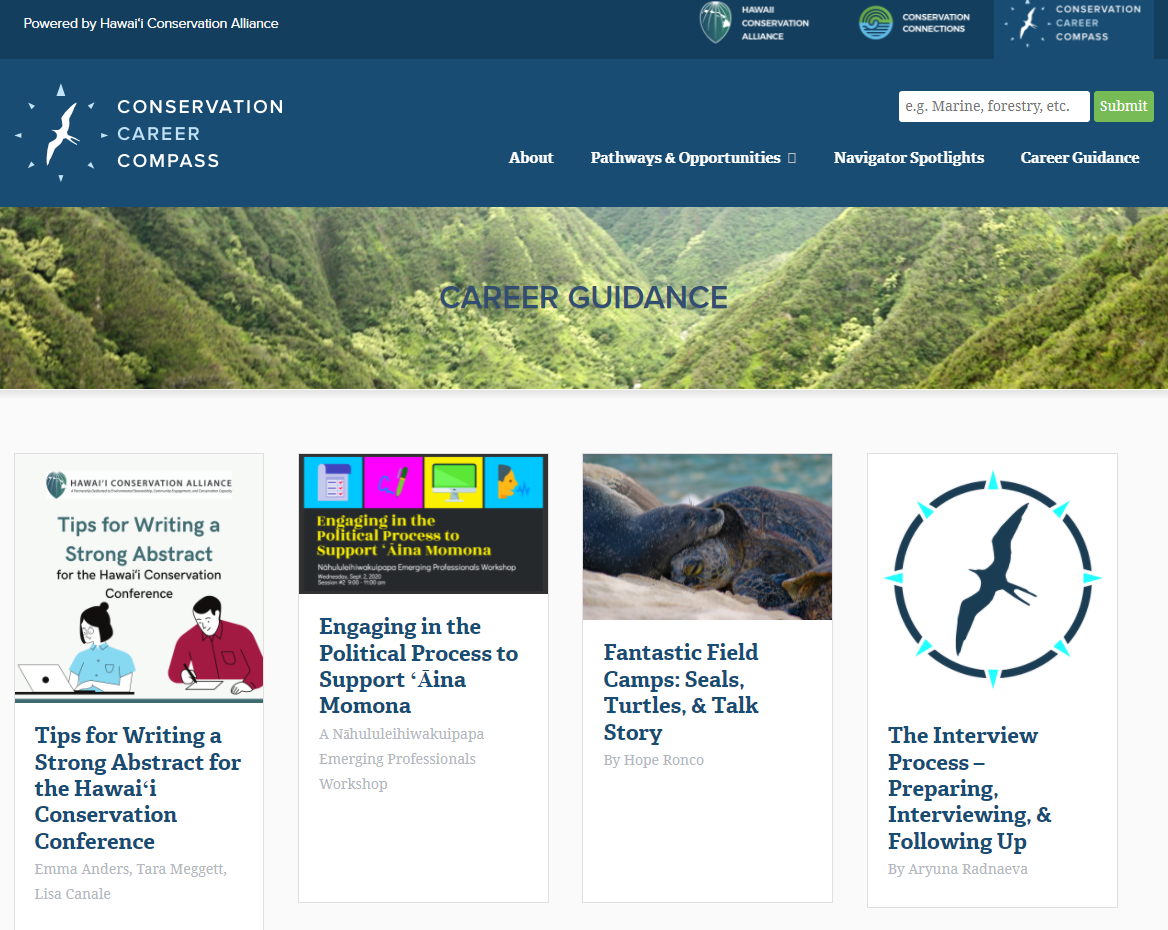This screenshot has width=1168, height=930.
Task: Open Engaging in the Political Process title
Action: coord(418,666)
